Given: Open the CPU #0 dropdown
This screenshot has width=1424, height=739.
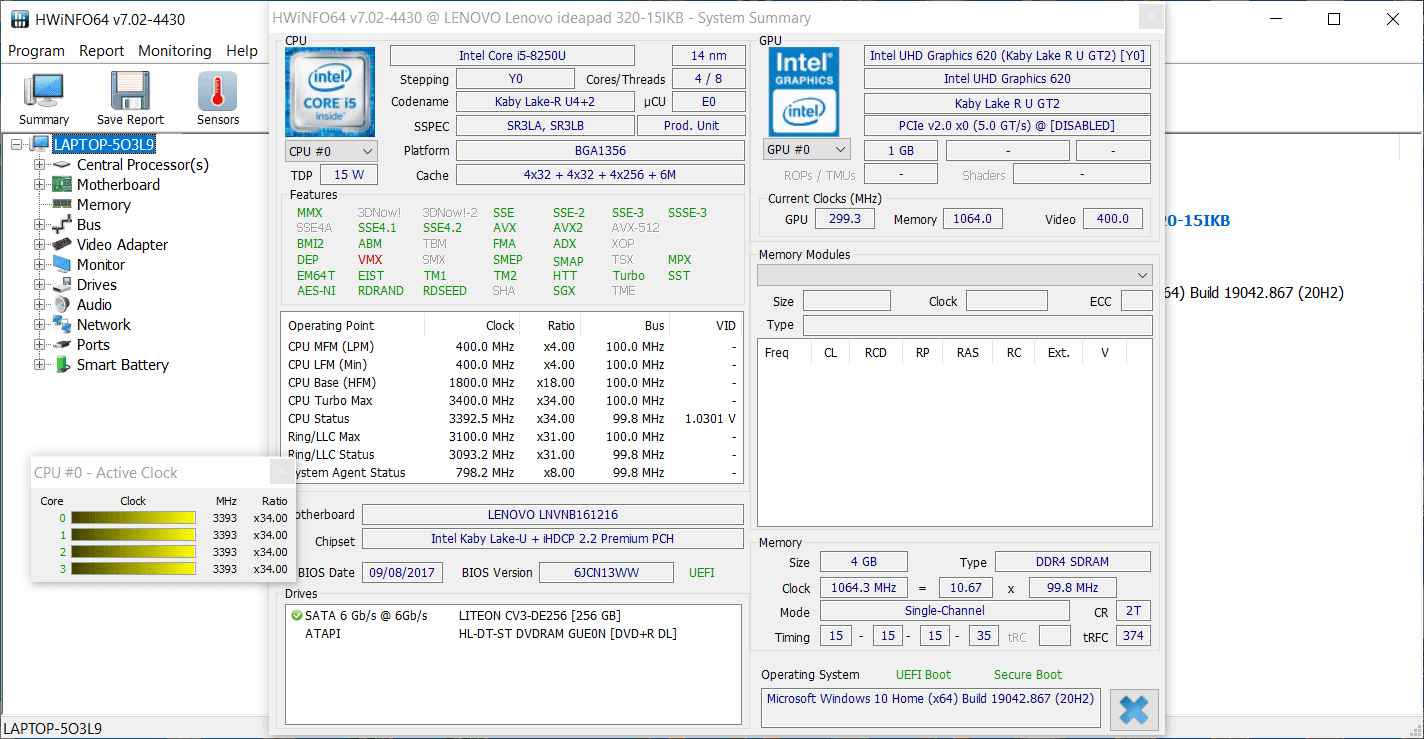Looking at the screenshot, I should (331, 151).
